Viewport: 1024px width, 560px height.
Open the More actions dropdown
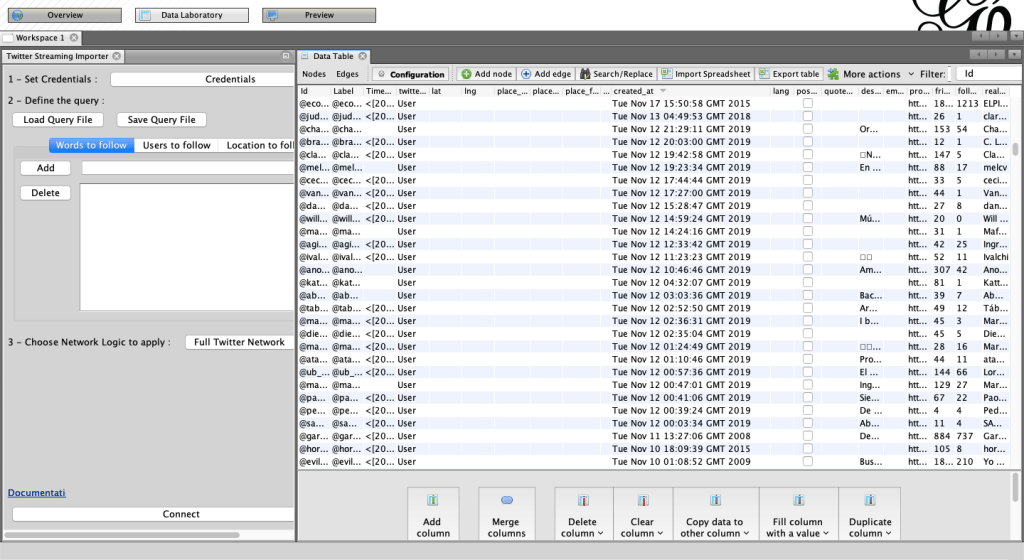point(911,74)
